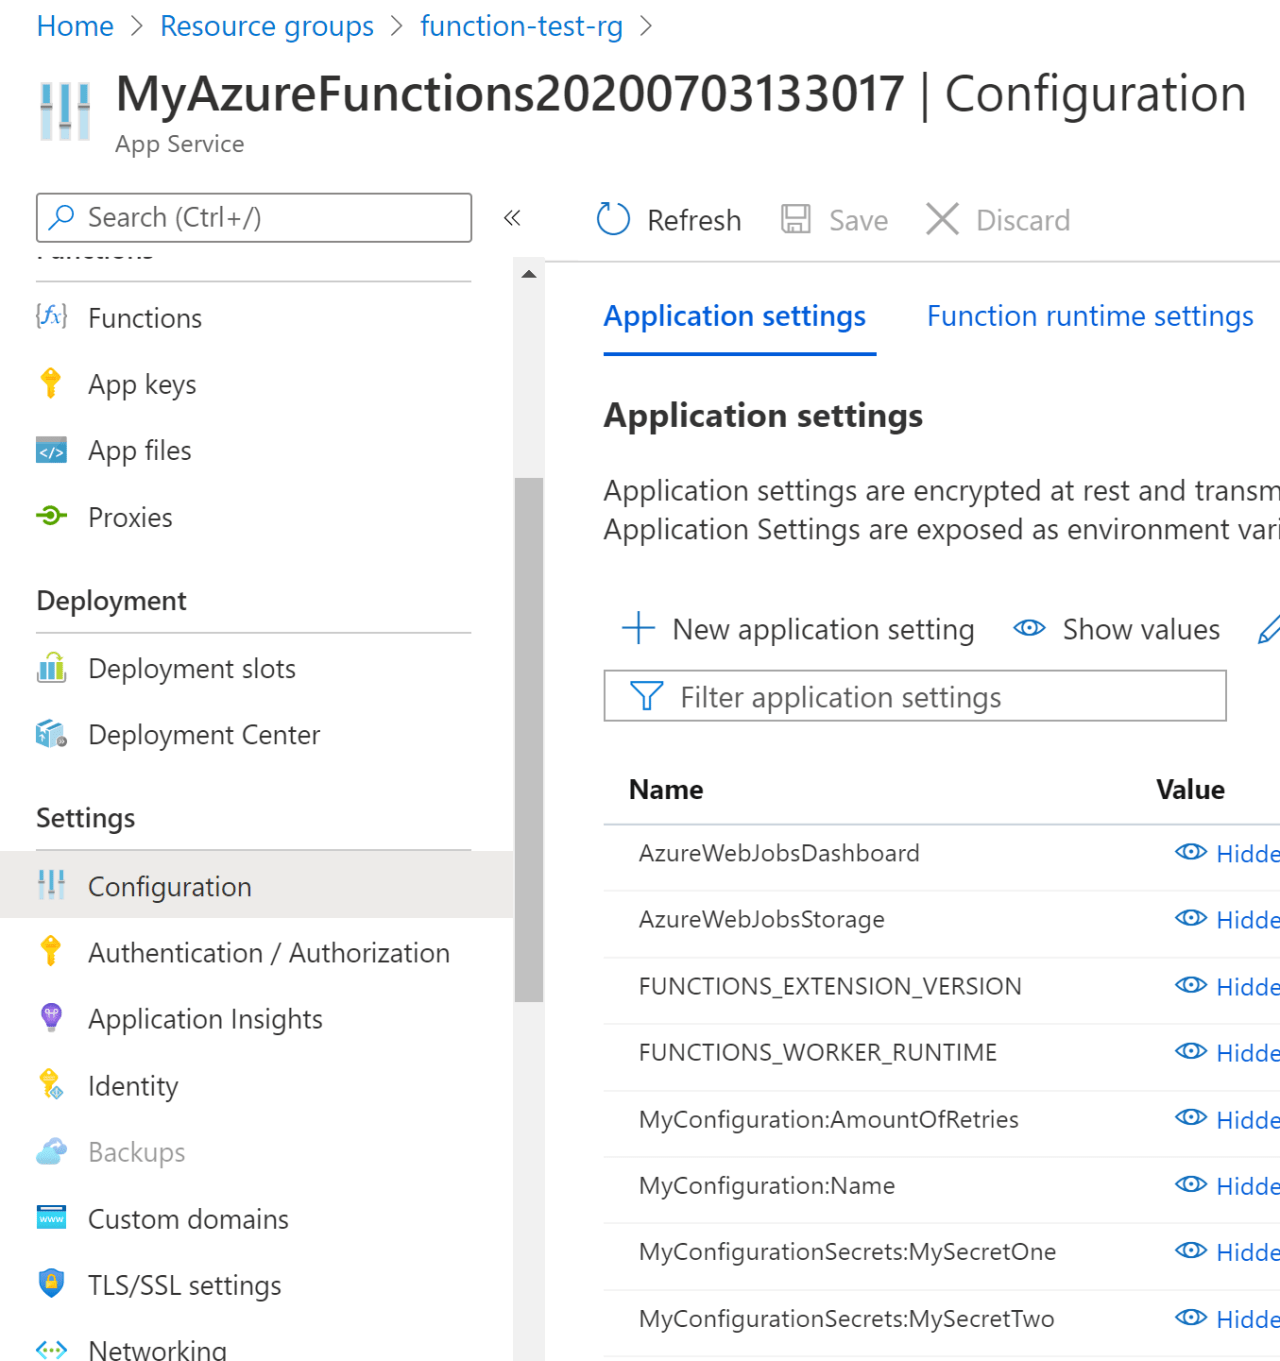Select the Application settings tab
Image resolution: width=1280 pixels, height=1361 pixels.
point(734,316)
